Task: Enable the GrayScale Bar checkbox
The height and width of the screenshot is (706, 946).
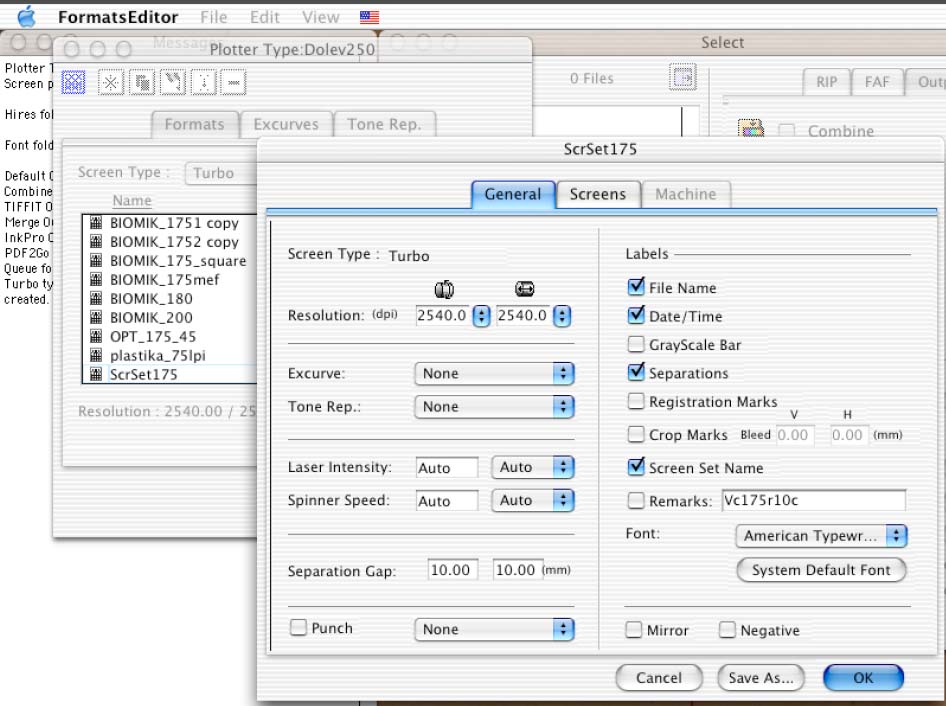Action: pyautogui.click(x=636, y=344)
